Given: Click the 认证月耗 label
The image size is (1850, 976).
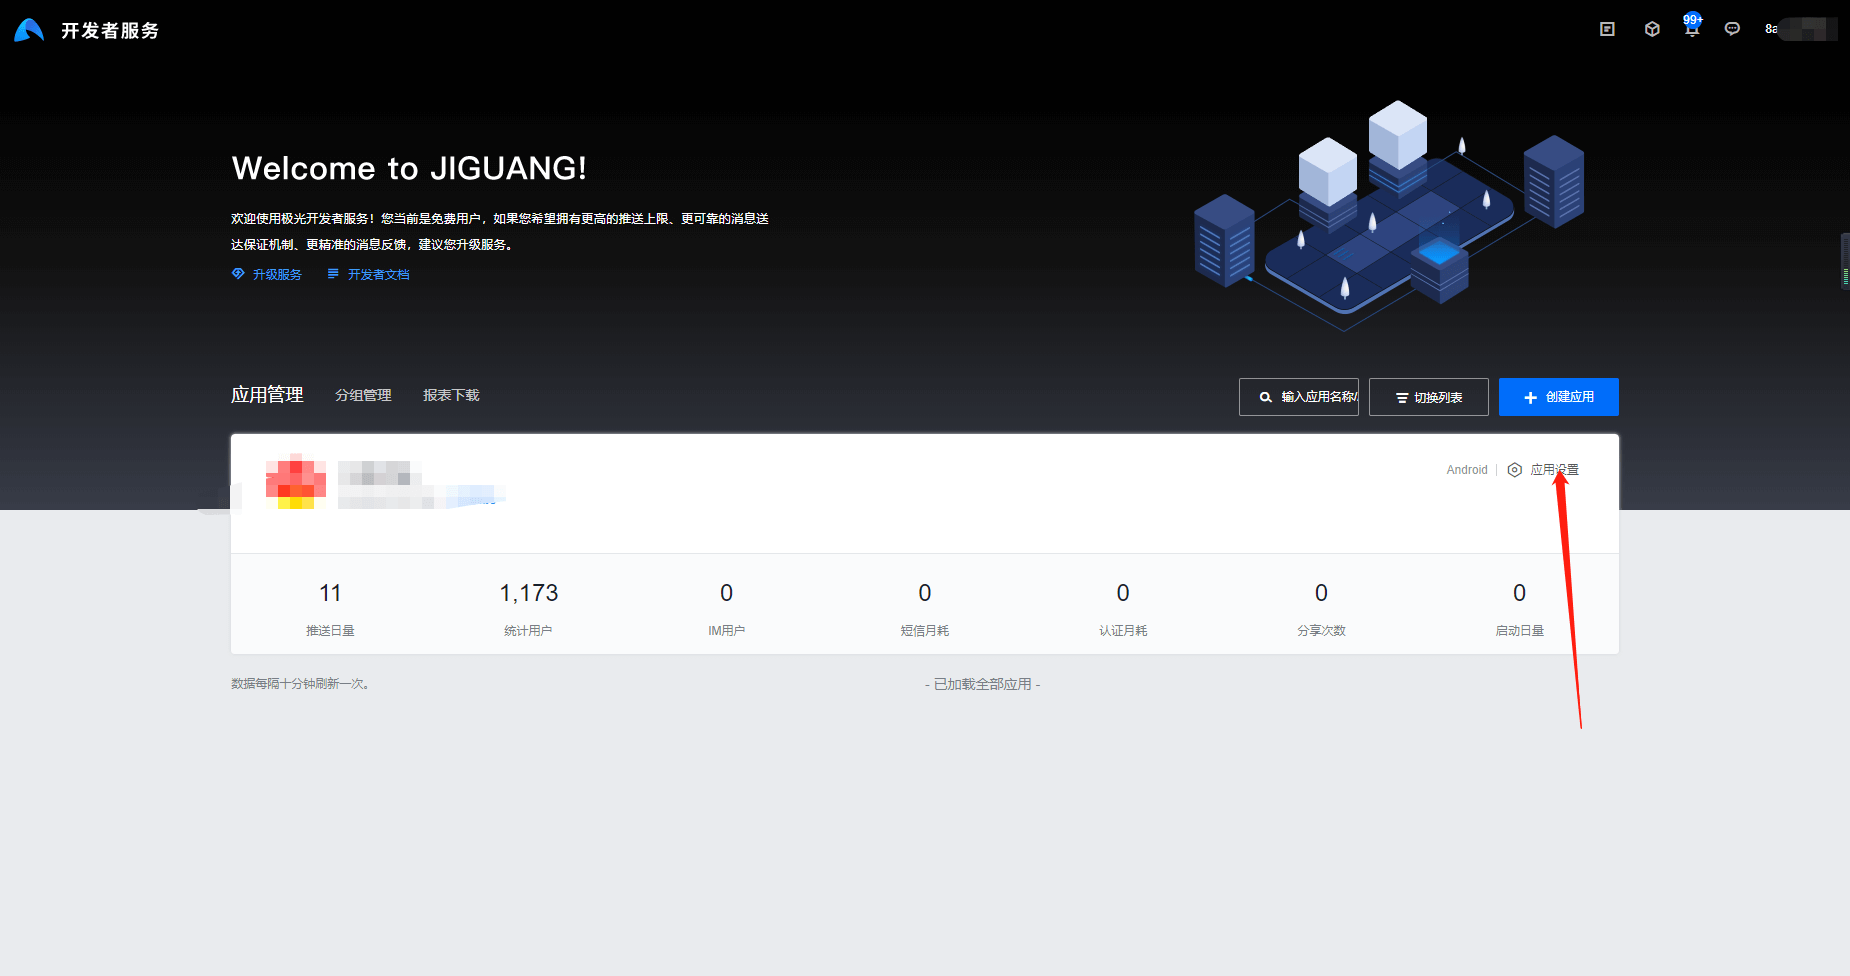Looking at the screenshot, I should 1123,630.
